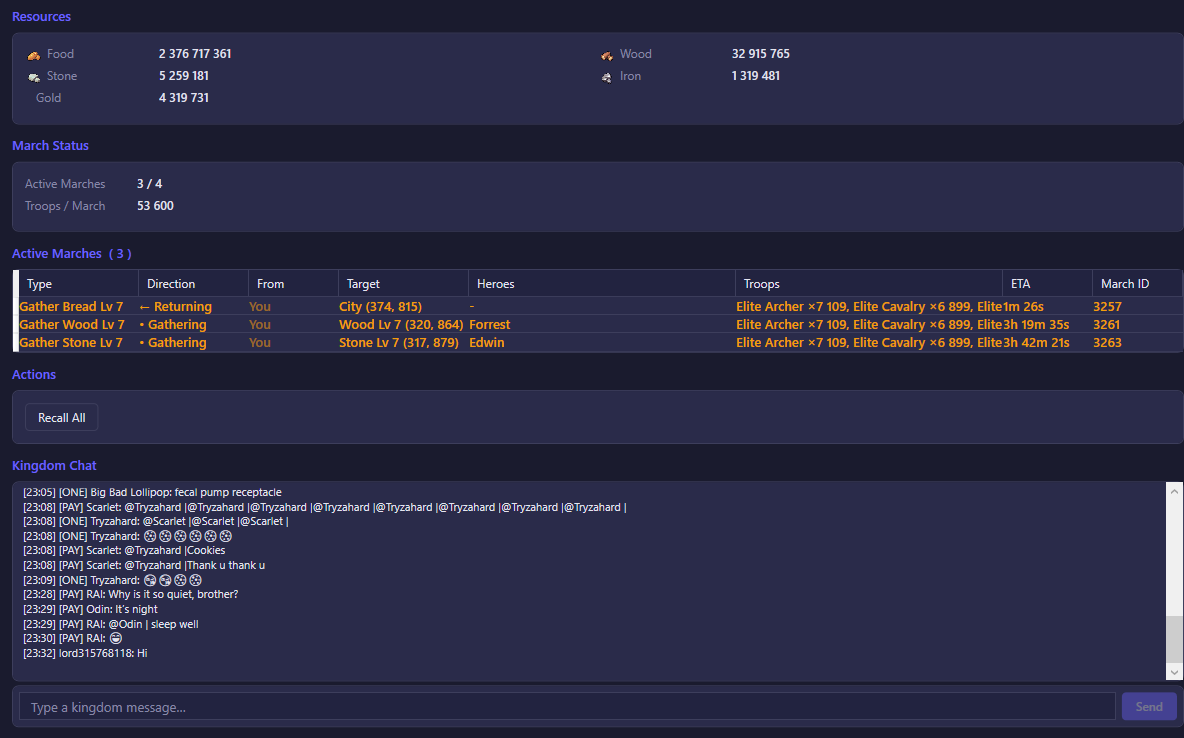Click the Heroes column header
The width and height of the screenshot is (1184, 738).
[602, 284]
